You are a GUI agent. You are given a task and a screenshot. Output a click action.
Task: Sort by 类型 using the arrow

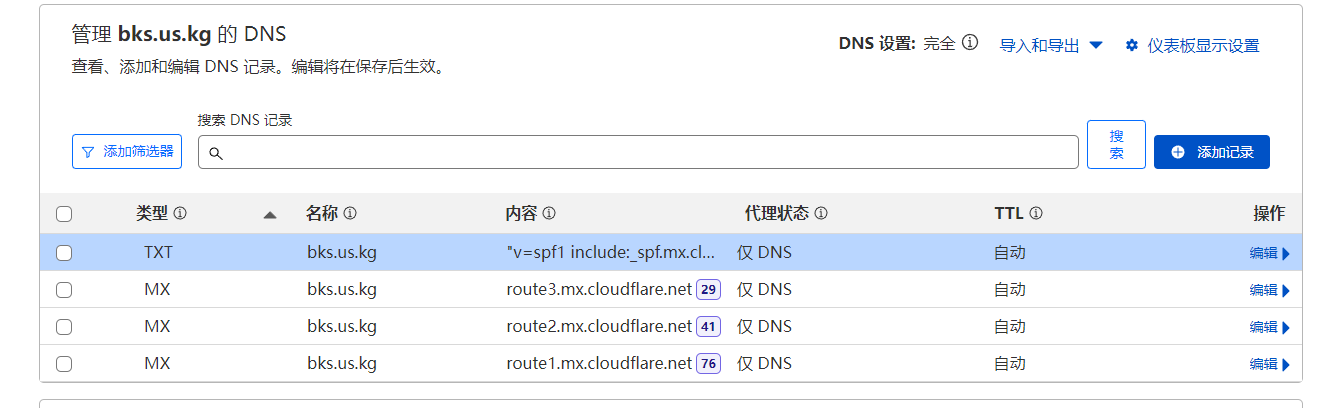(269, 215)
